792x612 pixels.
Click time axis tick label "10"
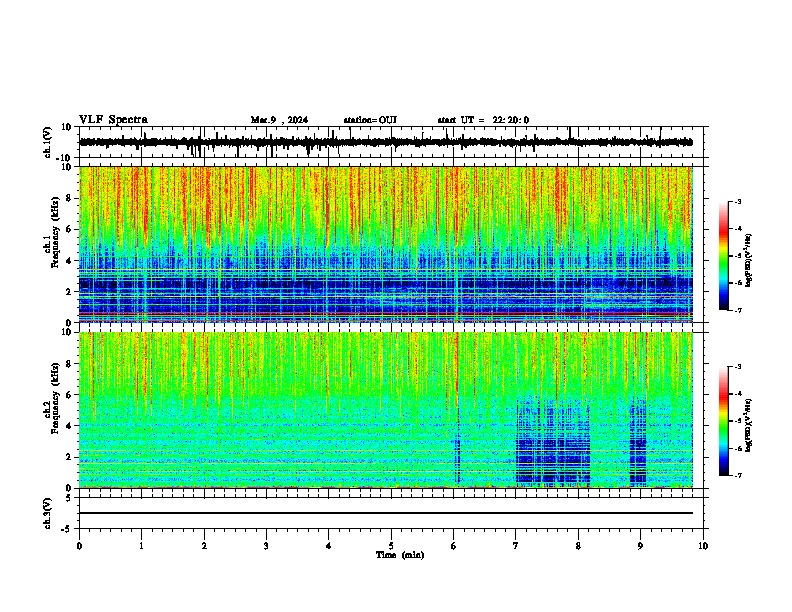coord(703,546)
